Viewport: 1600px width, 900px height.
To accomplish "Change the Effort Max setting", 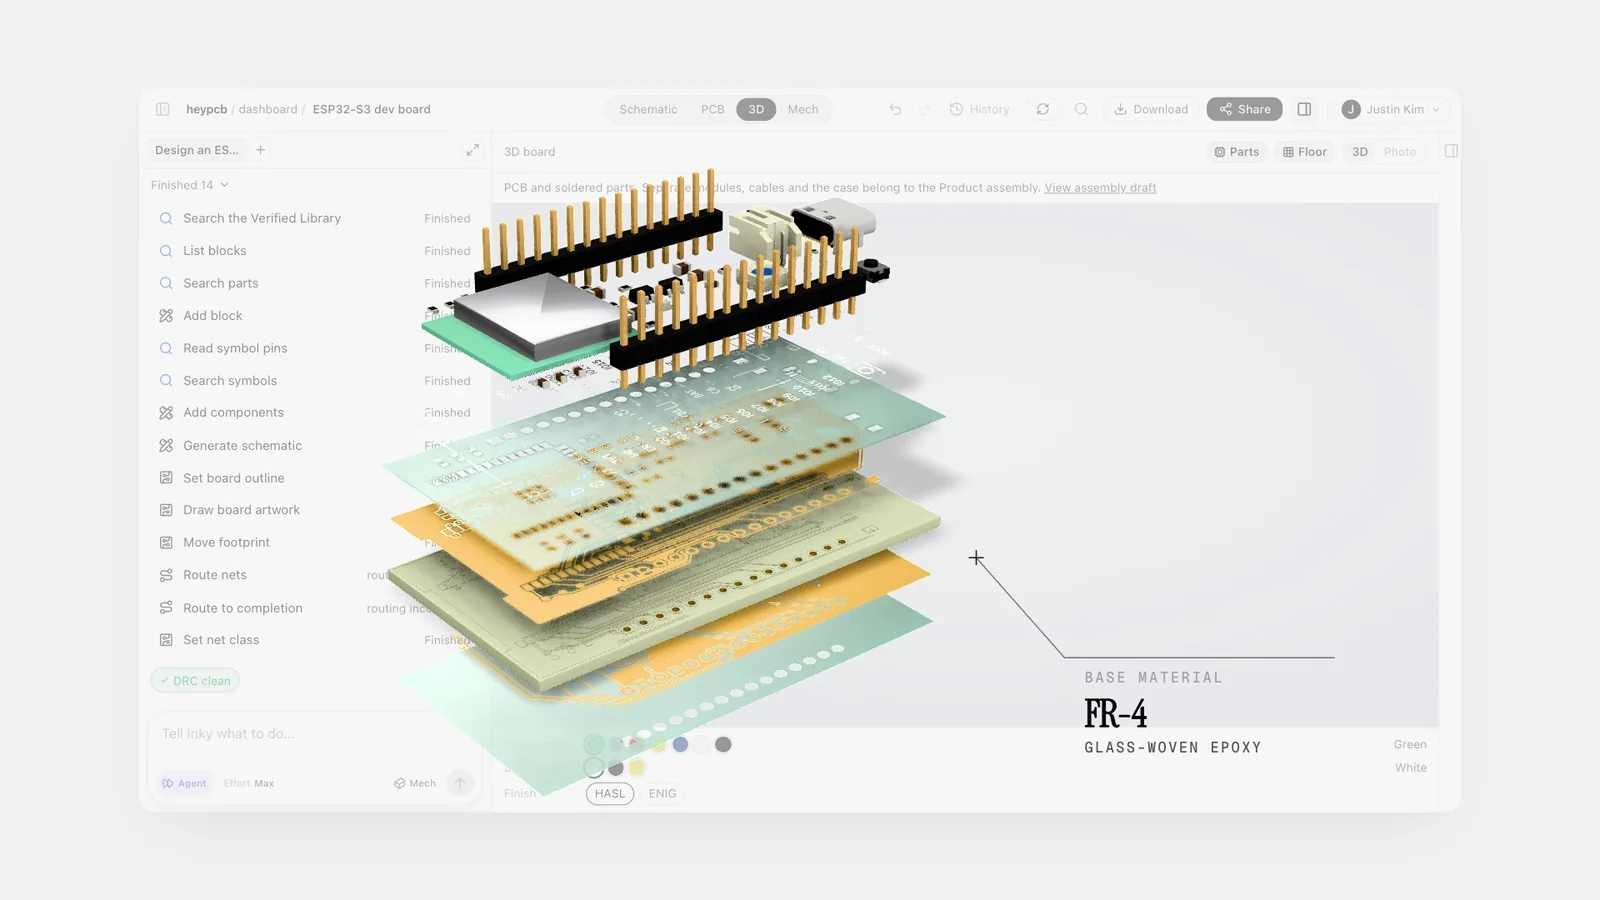I will pyautogui.click(x=249, y=783).
